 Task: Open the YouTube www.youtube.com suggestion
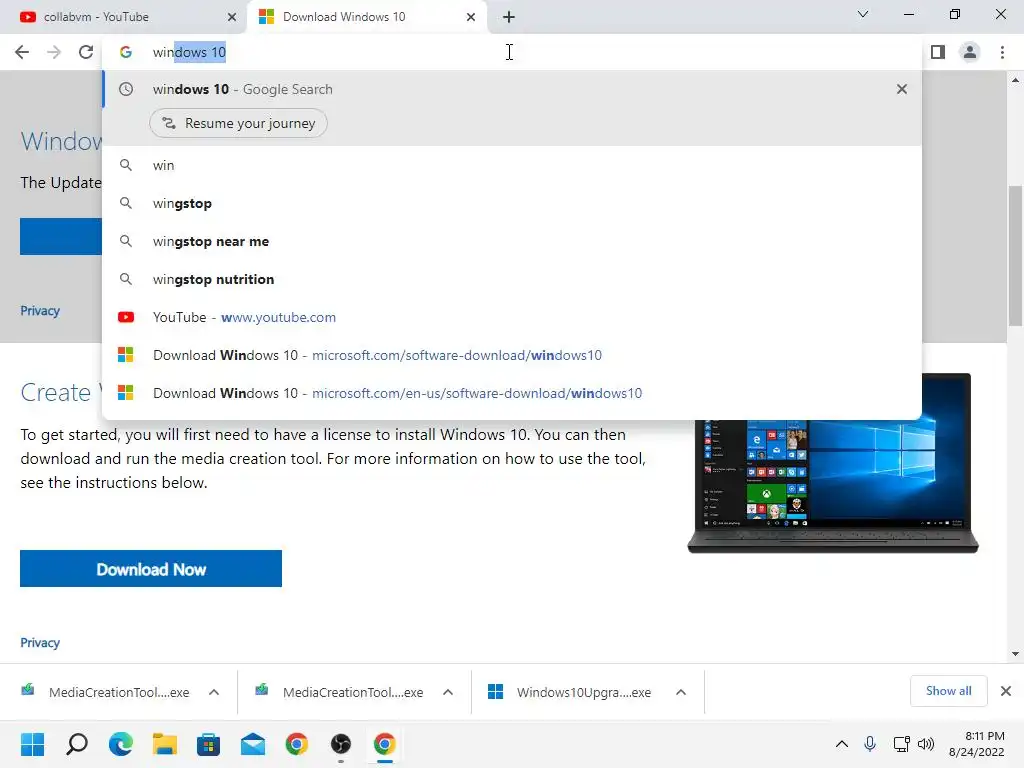pyautogui.click(x=512, y=317)
